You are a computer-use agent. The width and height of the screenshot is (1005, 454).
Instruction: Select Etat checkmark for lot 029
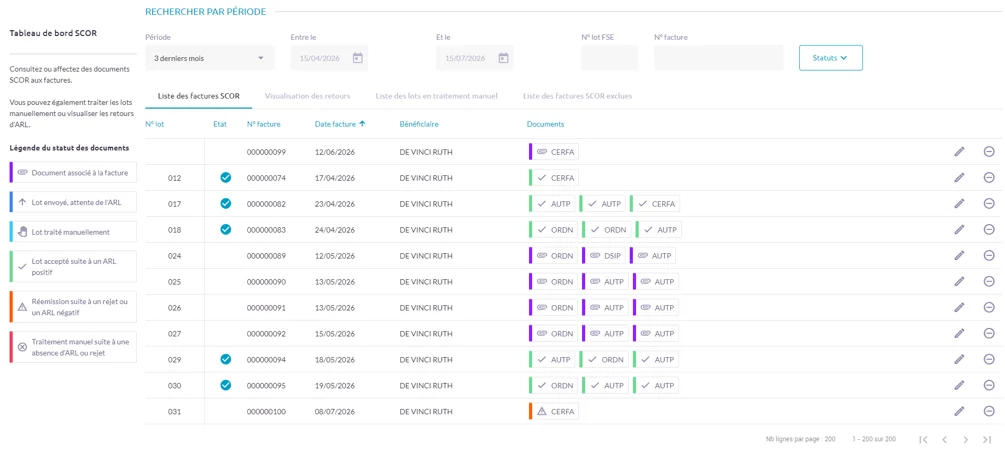click(x=225, y=359)
